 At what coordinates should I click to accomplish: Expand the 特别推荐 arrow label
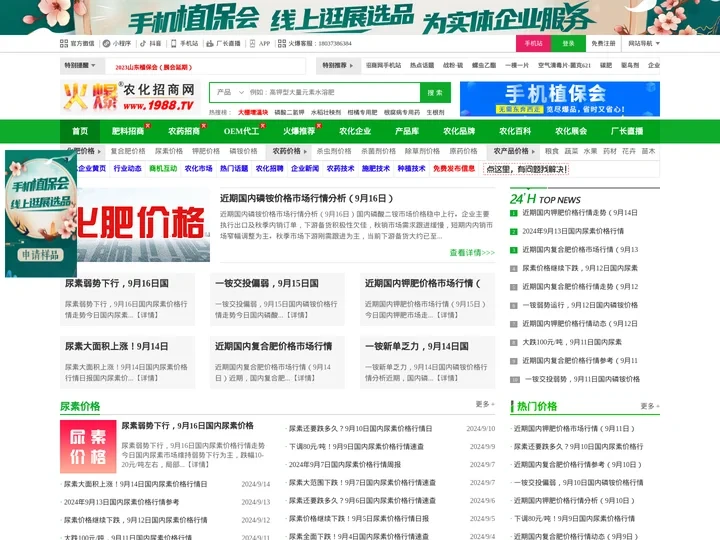click(x=338, y=66)
